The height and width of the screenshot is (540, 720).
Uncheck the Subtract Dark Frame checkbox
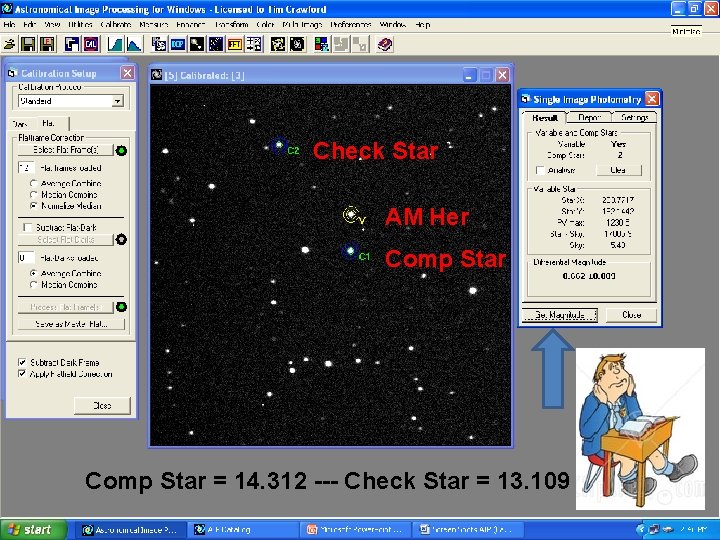click(x=22, y=362)
